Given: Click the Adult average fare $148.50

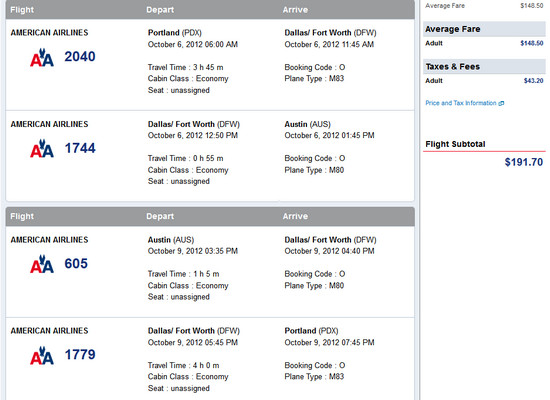Looking at the screenshot, I should pyautogui.click(x=532, y=43).
